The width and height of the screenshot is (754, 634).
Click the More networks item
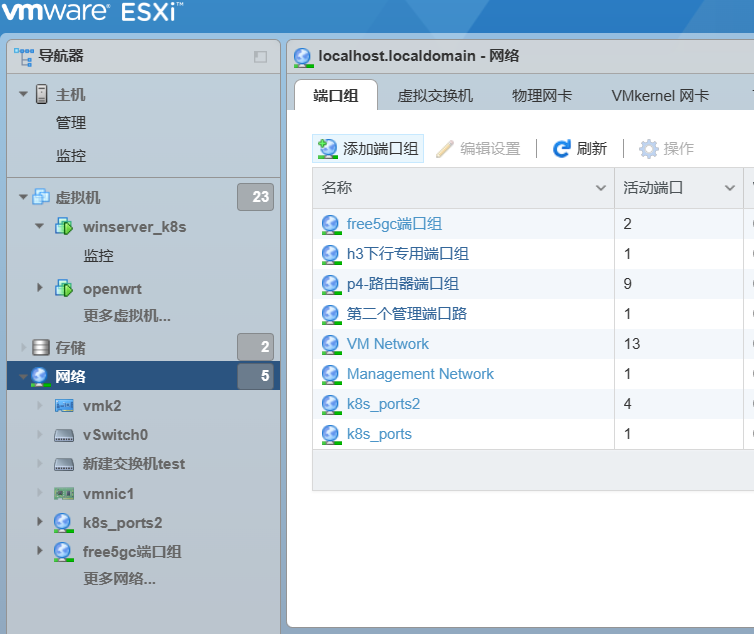click(x=119, y=579)
